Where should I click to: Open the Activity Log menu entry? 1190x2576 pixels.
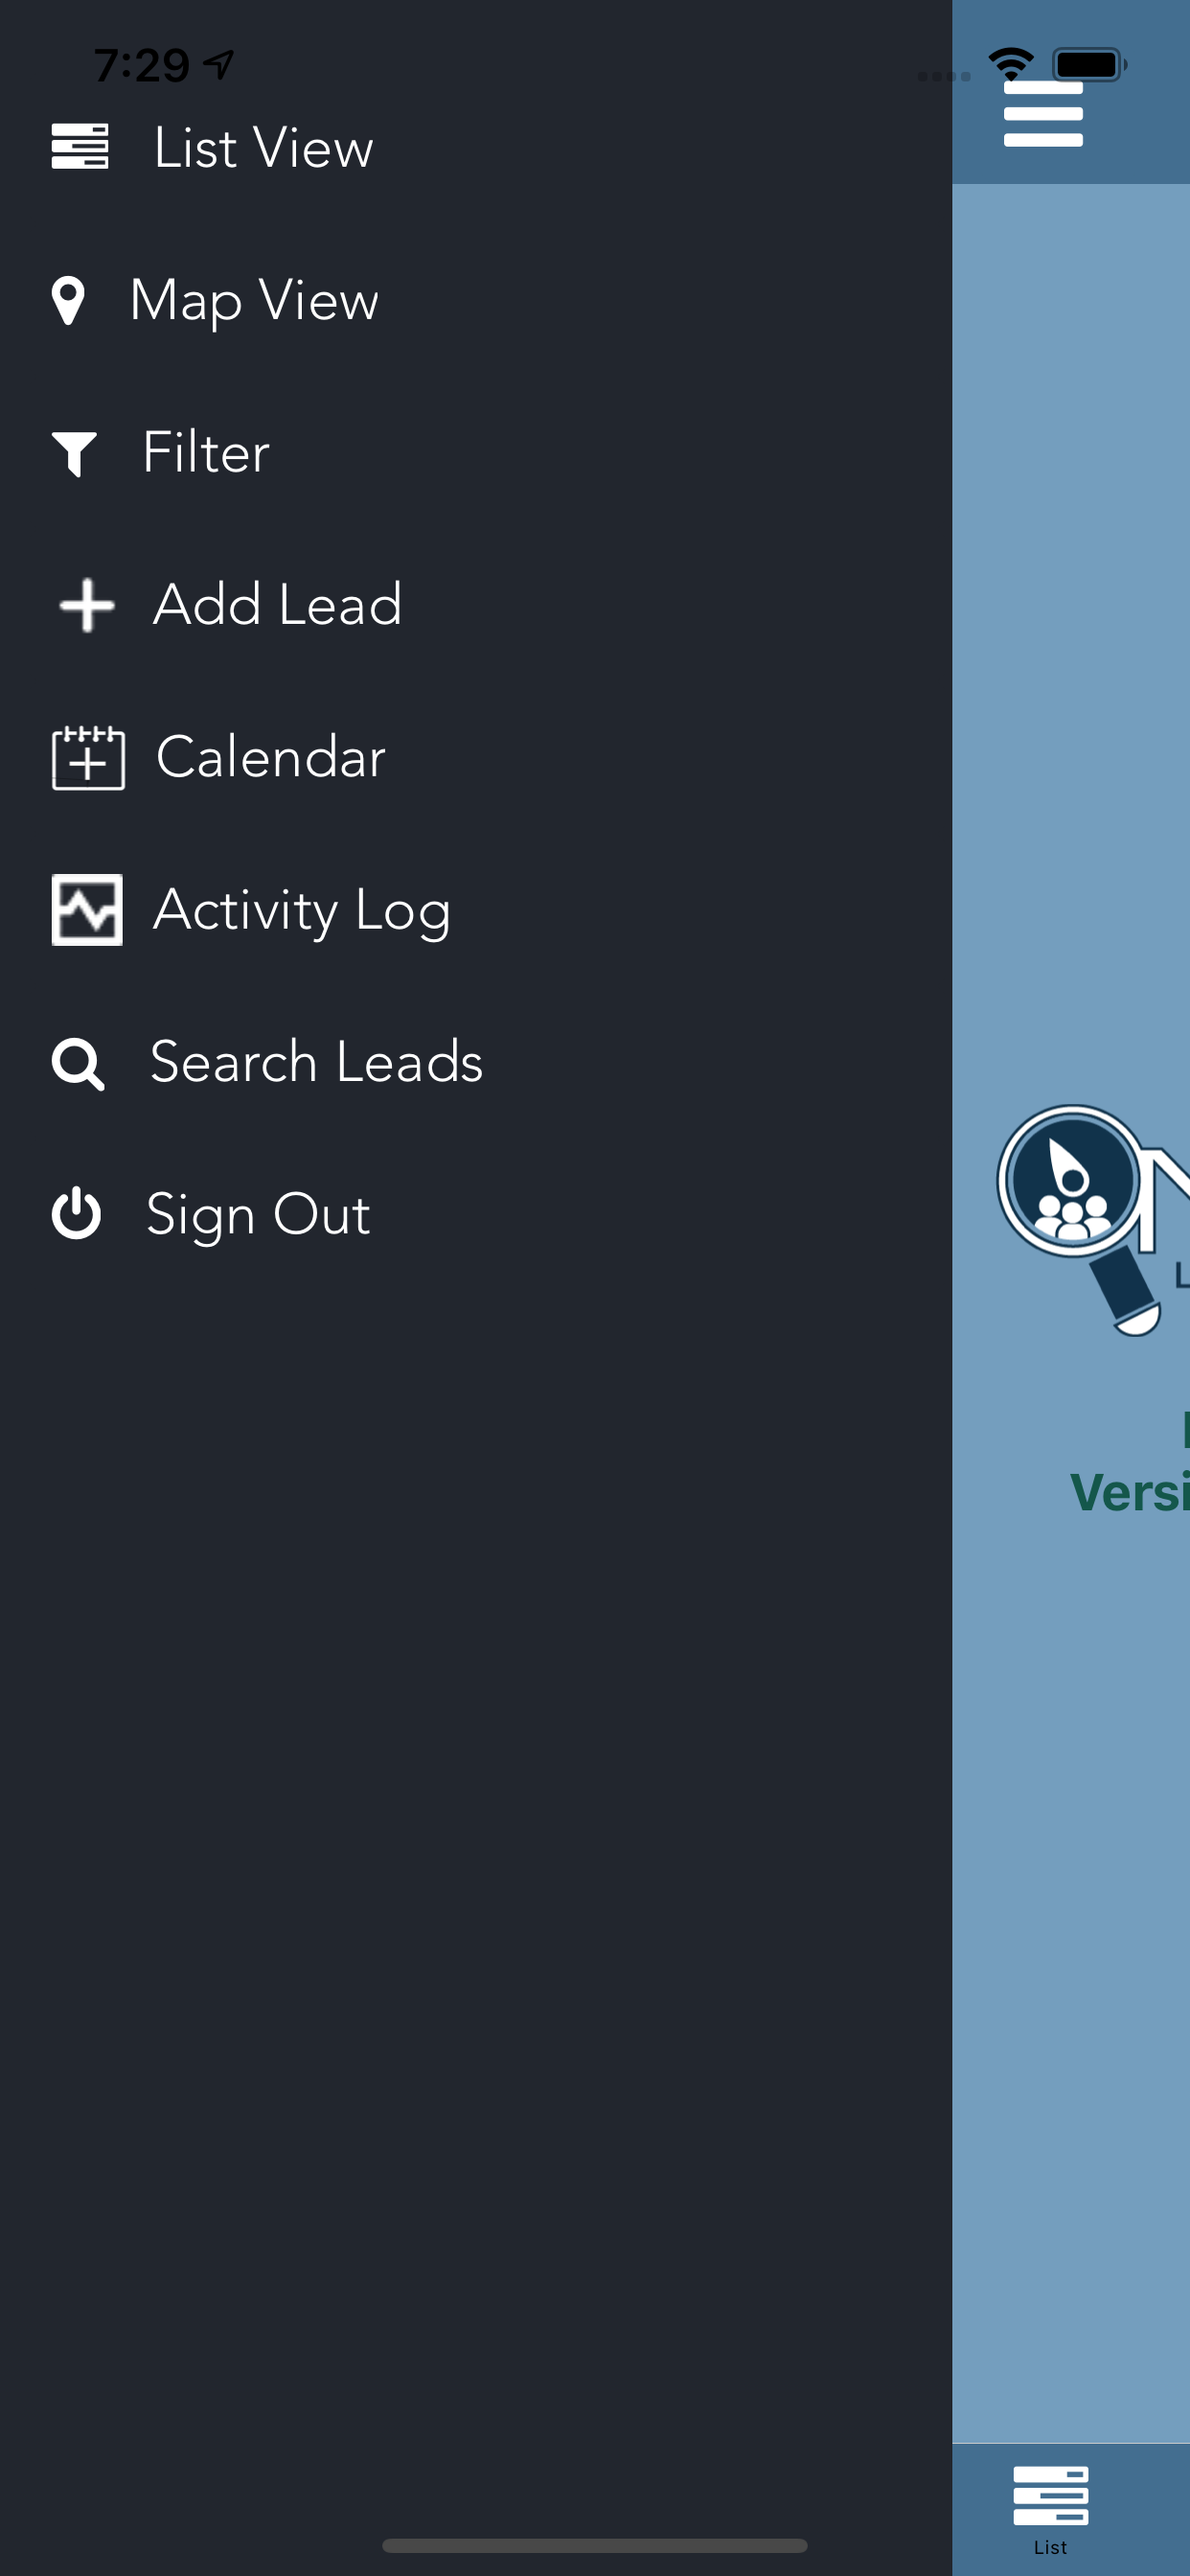pyautogui.click(x=302, y=911)
